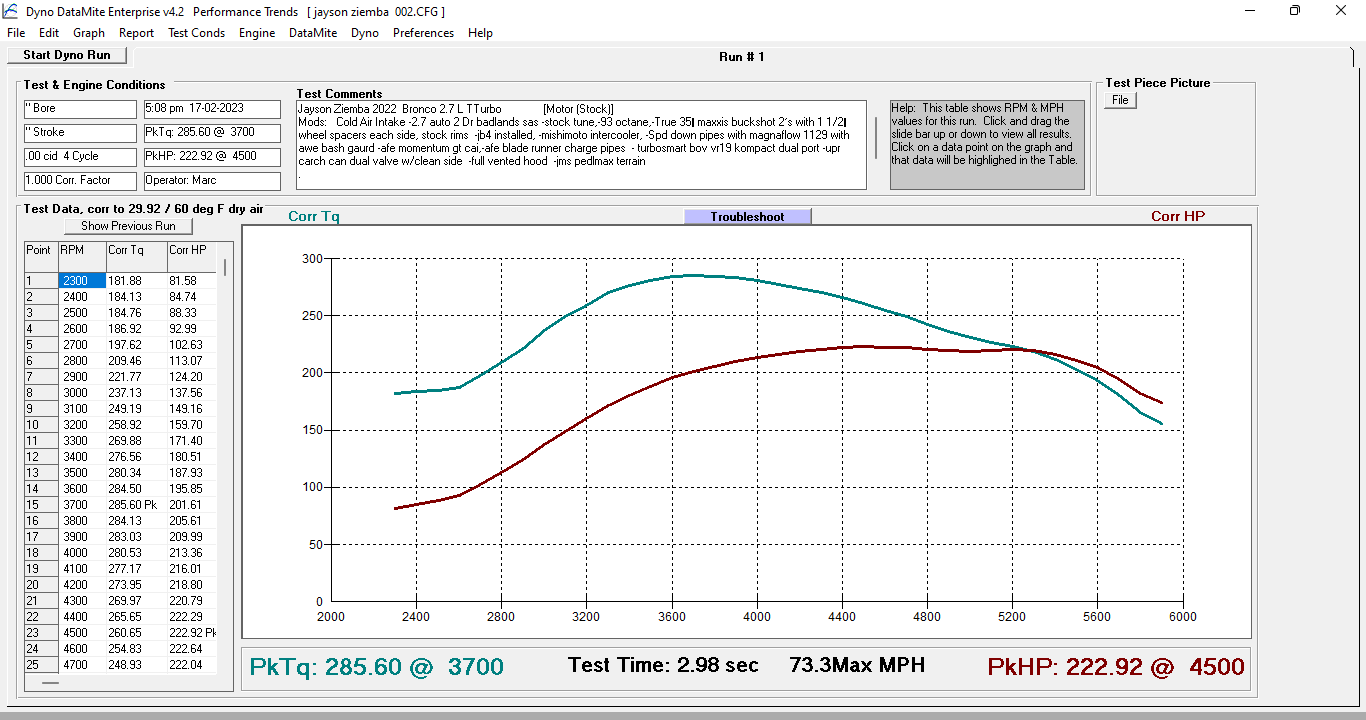Click the RPM column header
Screen dimensions: 1366x720
81,257
